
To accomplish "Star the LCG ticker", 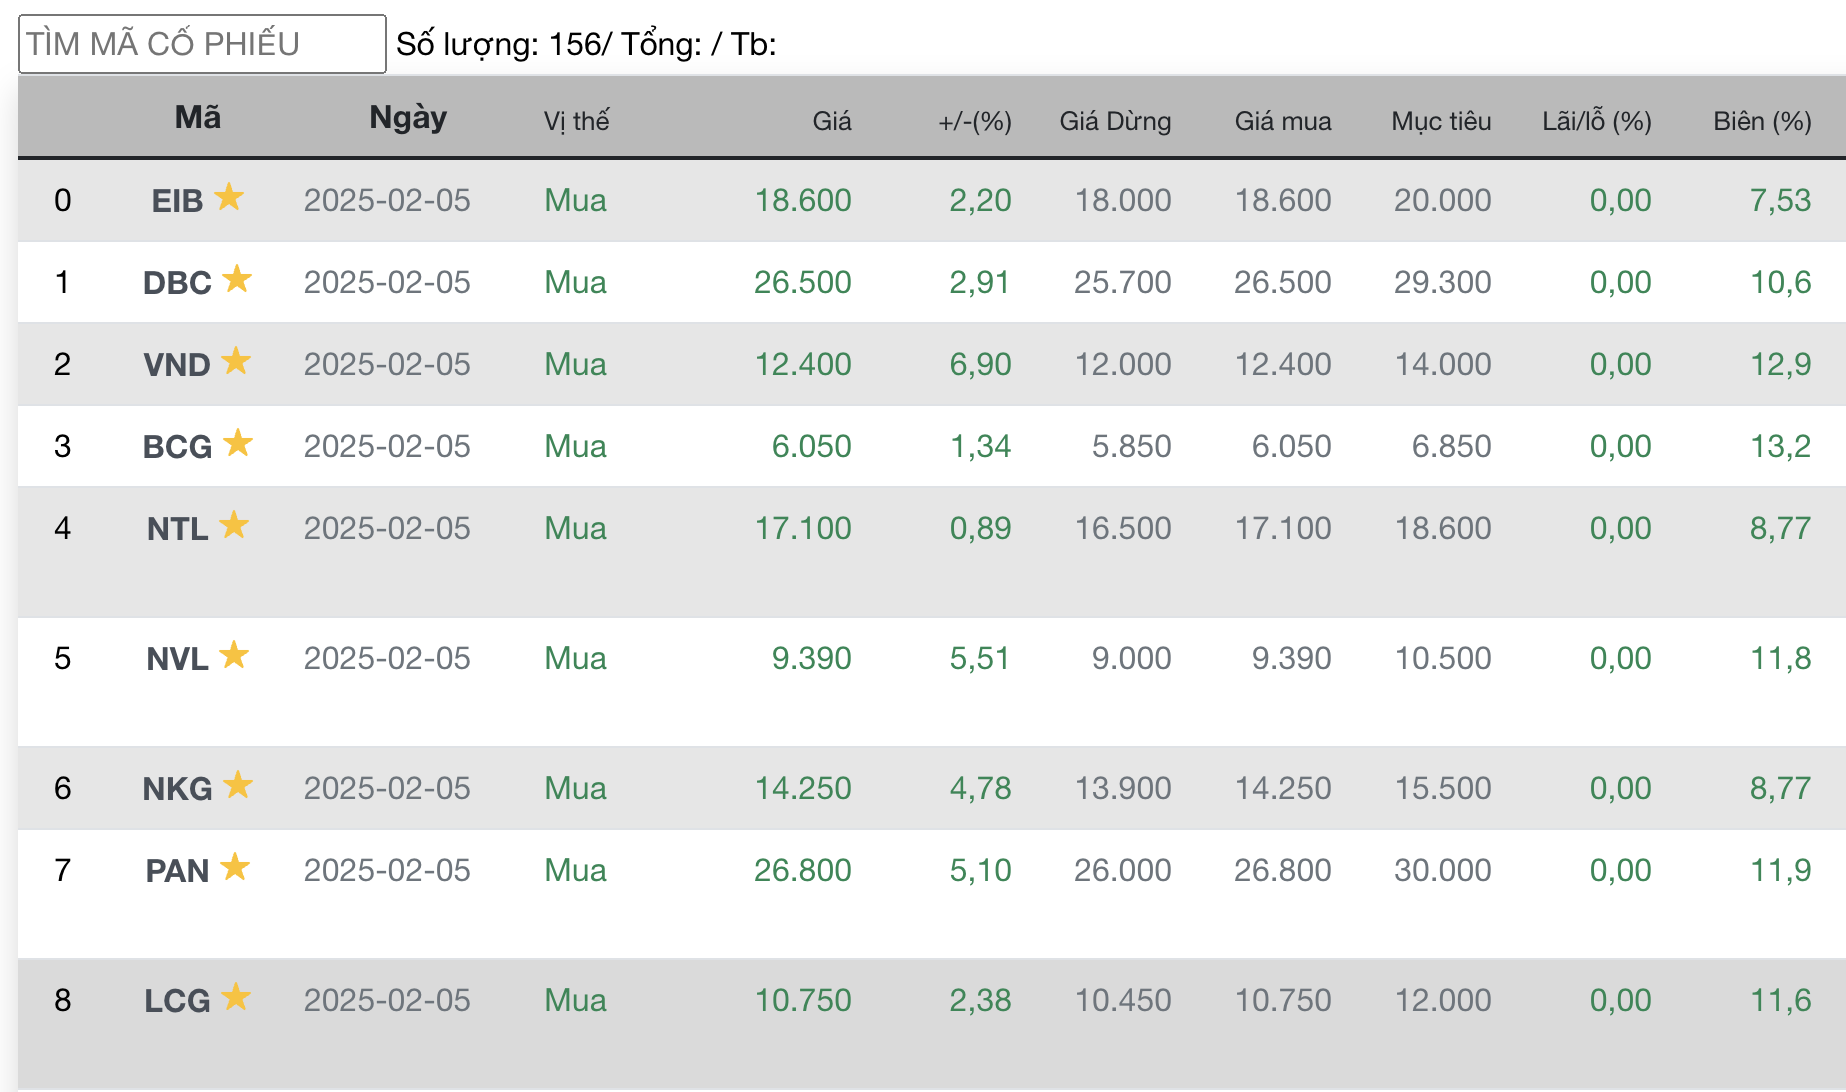I will coord(236,996).
